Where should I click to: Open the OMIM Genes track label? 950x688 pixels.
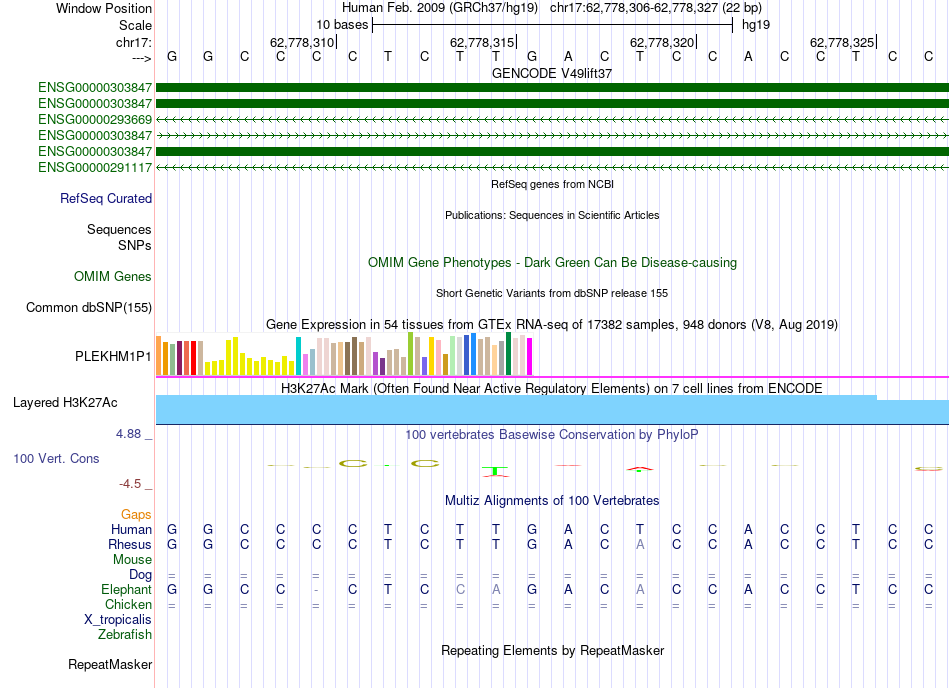(x=113, y=276)
